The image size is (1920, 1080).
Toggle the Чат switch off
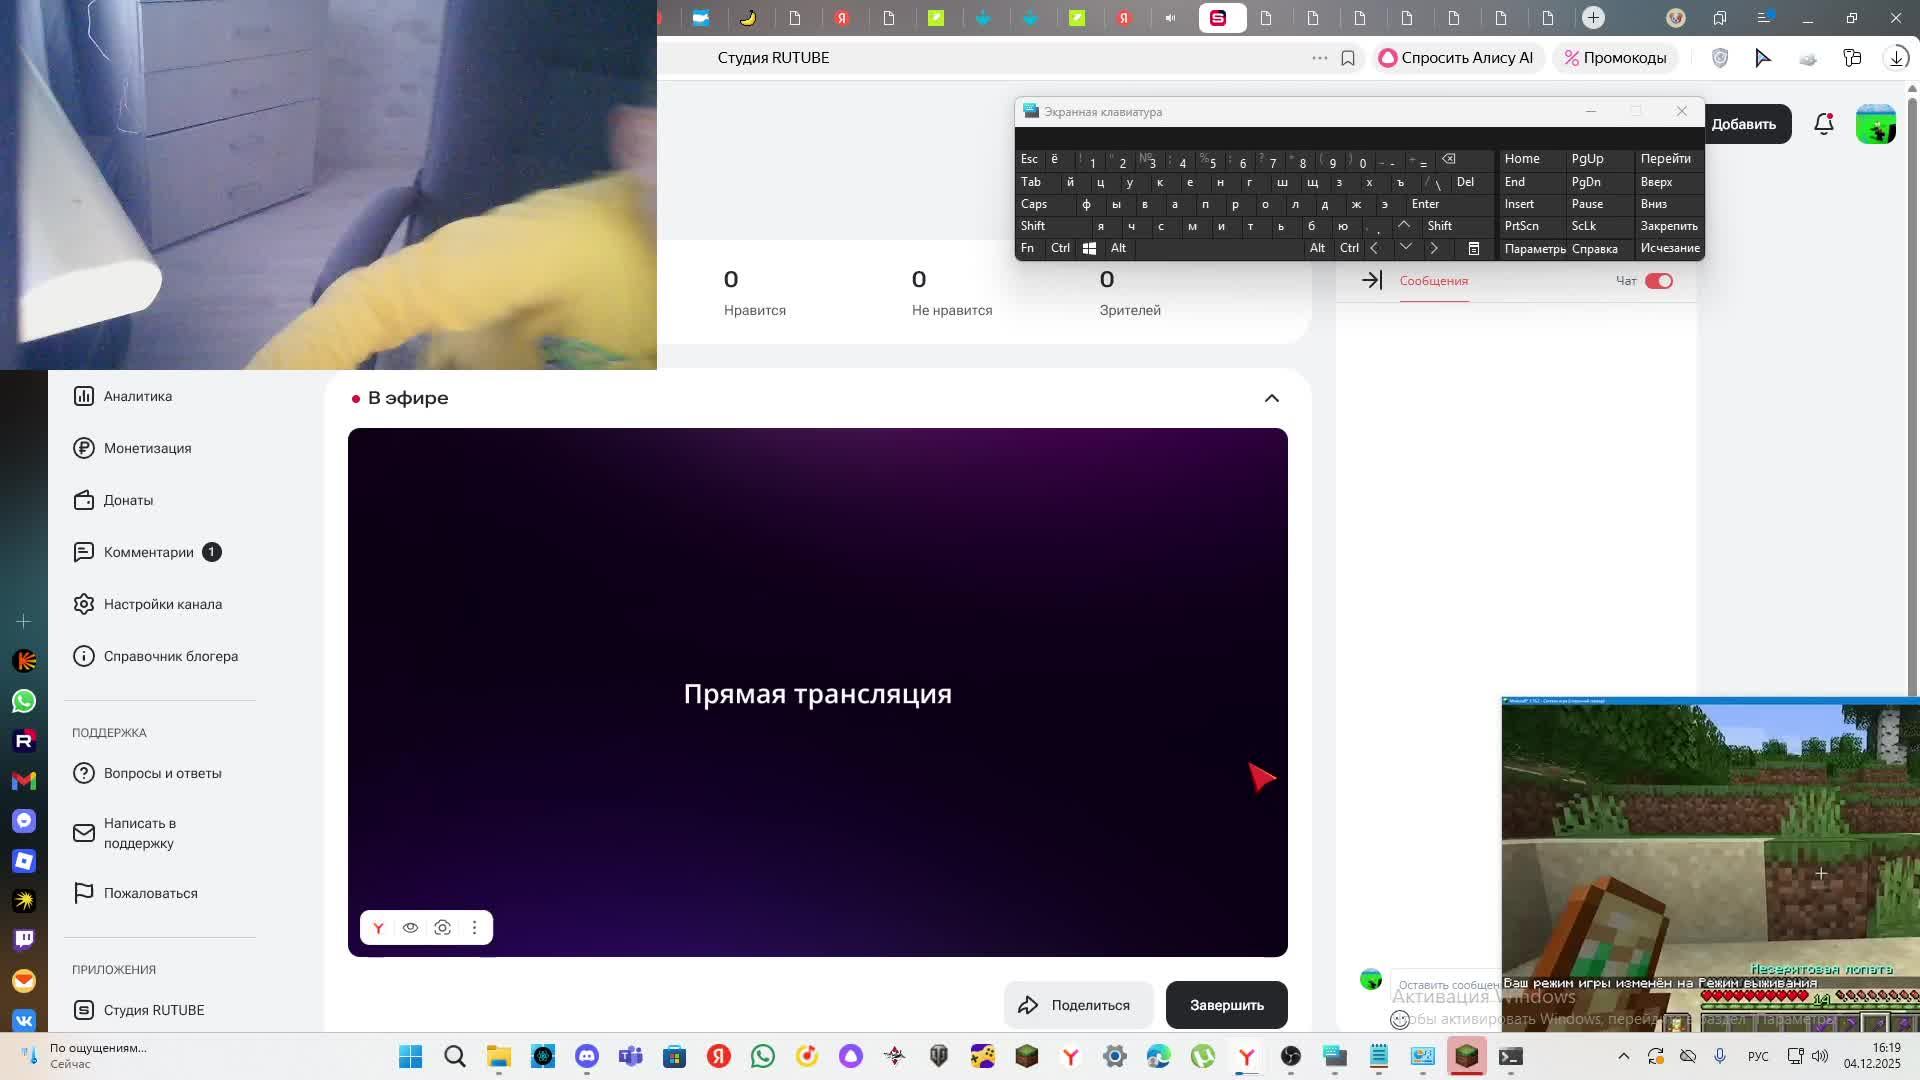1658,281
